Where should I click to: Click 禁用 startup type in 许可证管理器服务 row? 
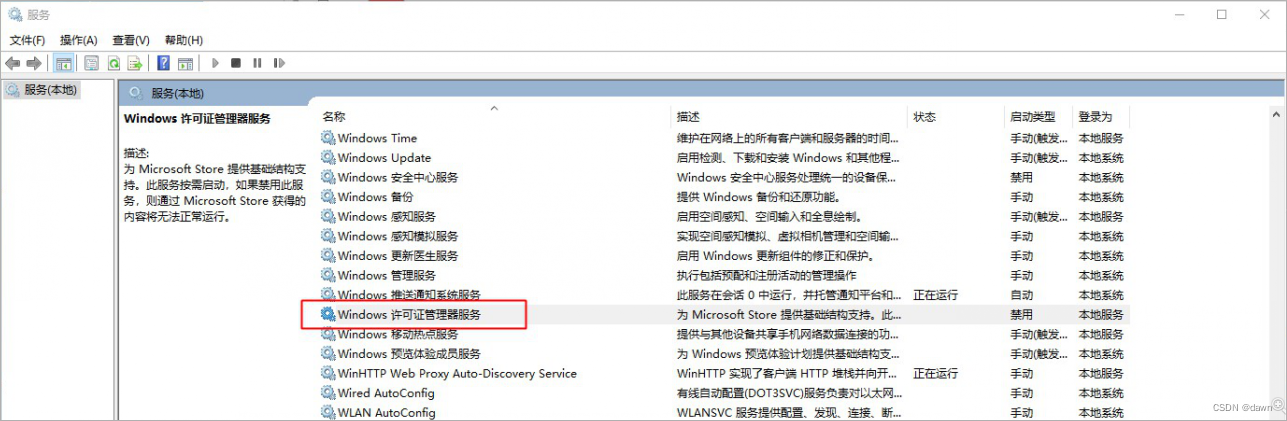pyautogui.click(x=1021, y=314)
